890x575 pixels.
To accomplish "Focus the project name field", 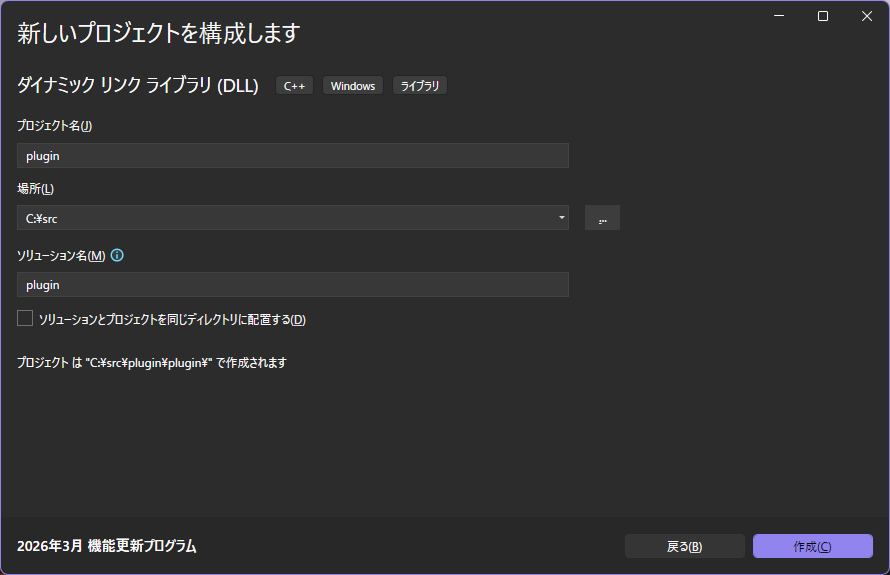I will pos(293,156).
